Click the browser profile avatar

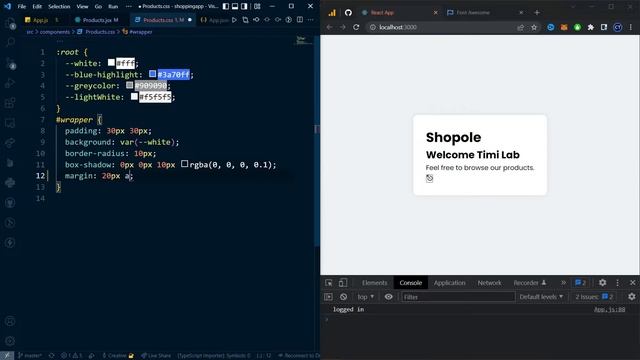[618, 27]
